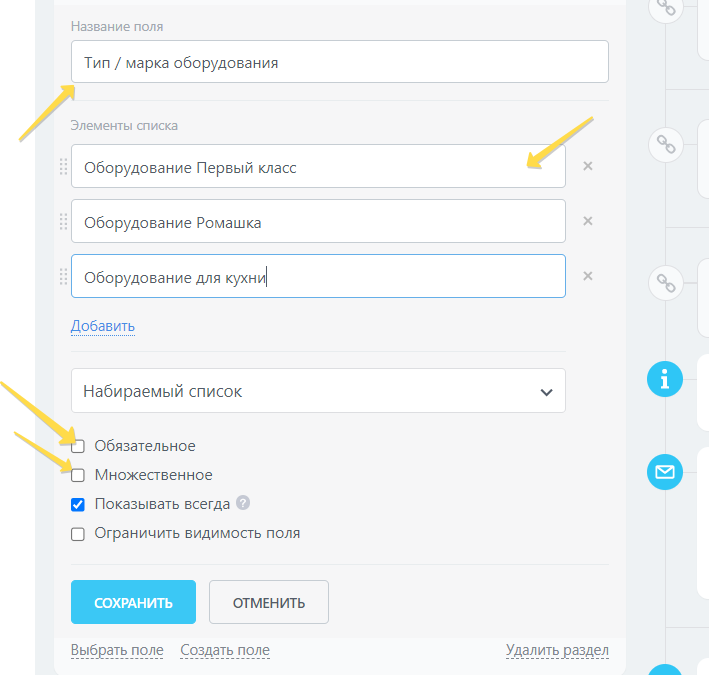Viewport: 709px width, 675px height.
Task: Remove the "Оборудование для кухни" item
Action: 588,276
